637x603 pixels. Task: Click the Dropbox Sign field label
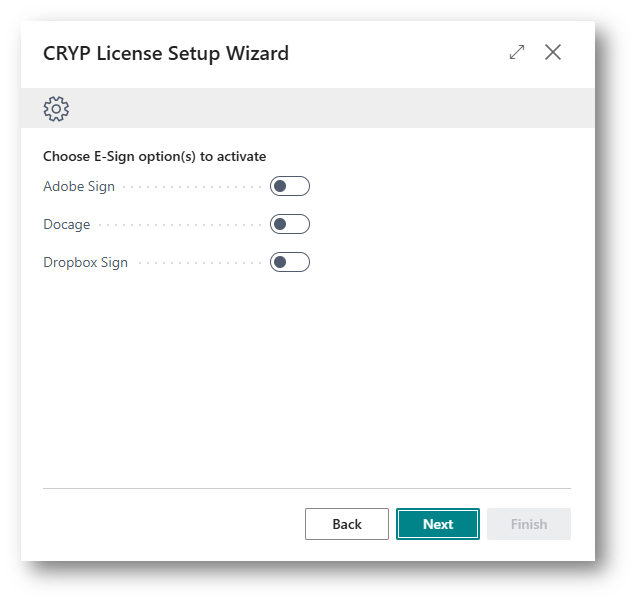(85, 262)
